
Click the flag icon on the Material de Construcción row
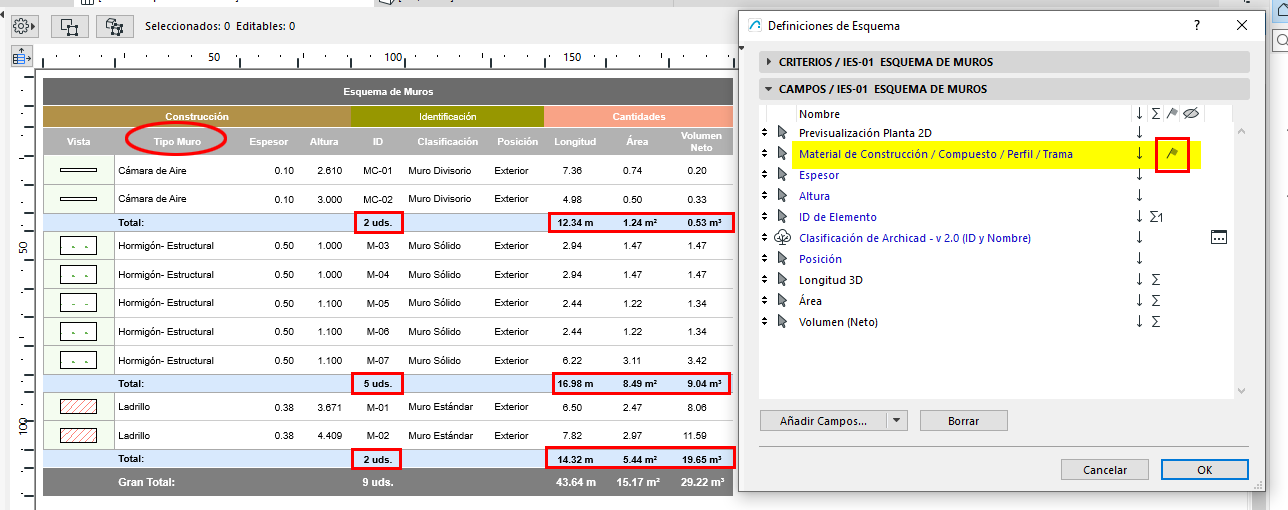coord(1172,154)
